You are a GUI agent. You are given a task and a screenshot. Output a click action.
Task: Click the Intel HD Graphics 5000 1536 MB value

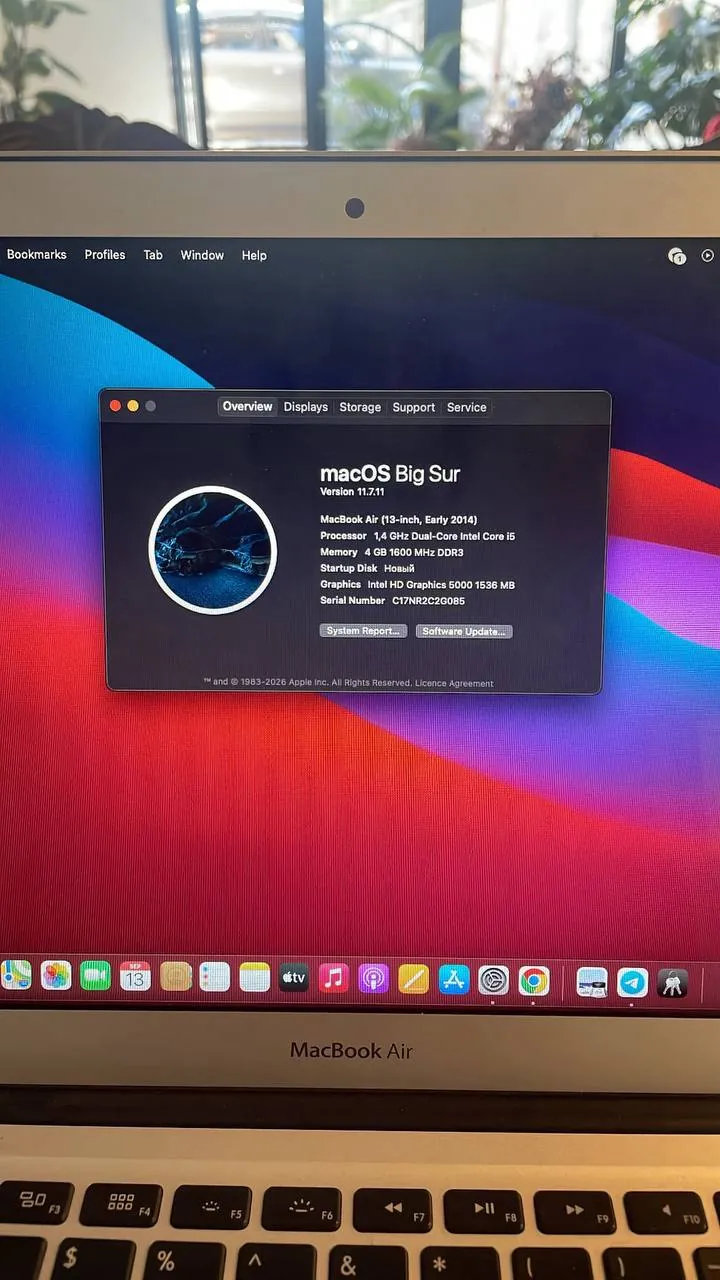coord(441,585)
